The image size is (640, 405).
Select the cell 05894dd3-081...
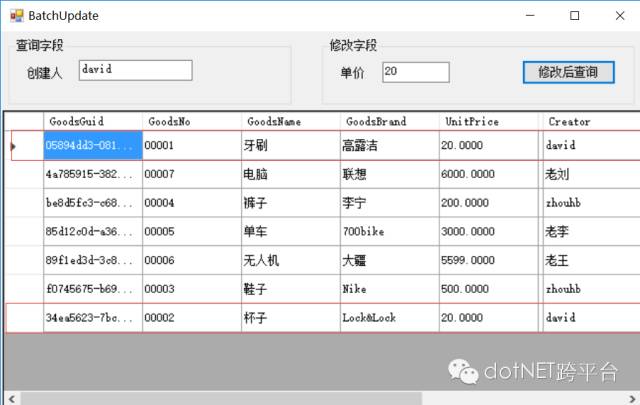point(93,145)
